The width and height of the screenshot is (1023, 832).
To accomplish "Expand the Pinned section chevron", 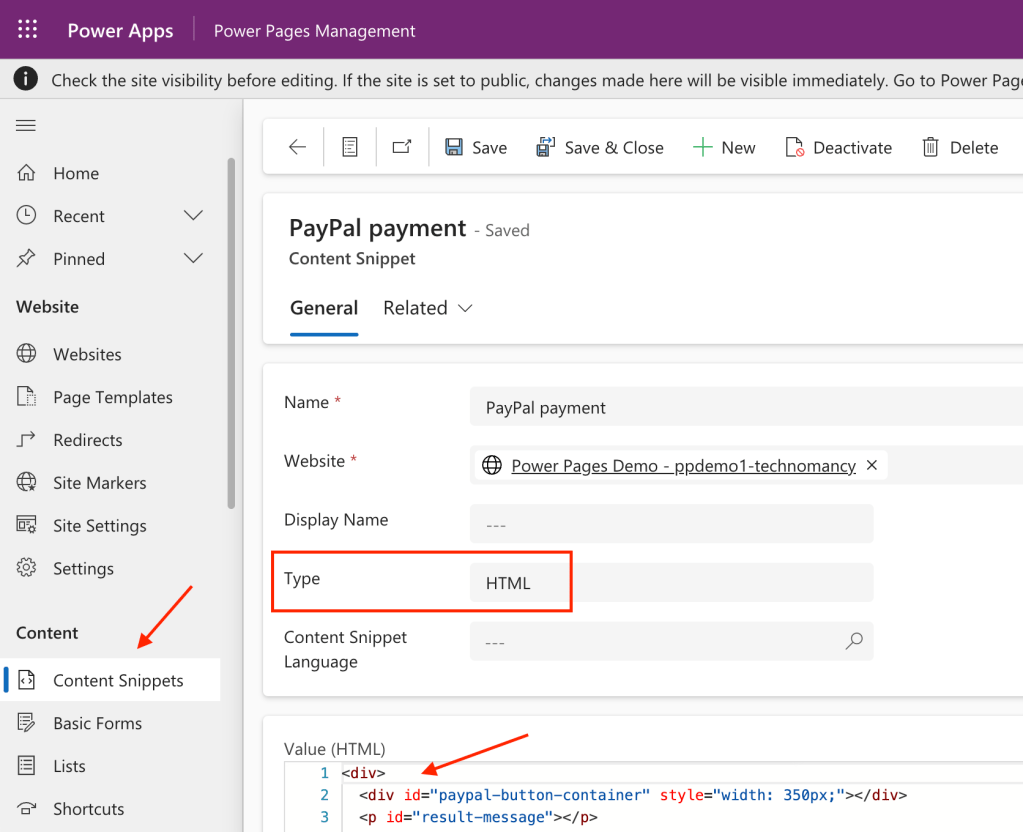I will (194, 259).
